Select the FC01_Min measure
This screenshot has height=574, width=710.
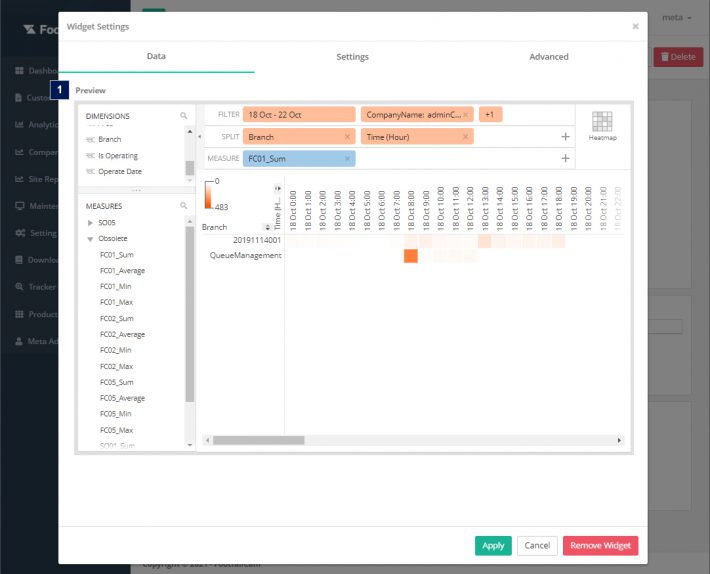click(x=115, y=287)
